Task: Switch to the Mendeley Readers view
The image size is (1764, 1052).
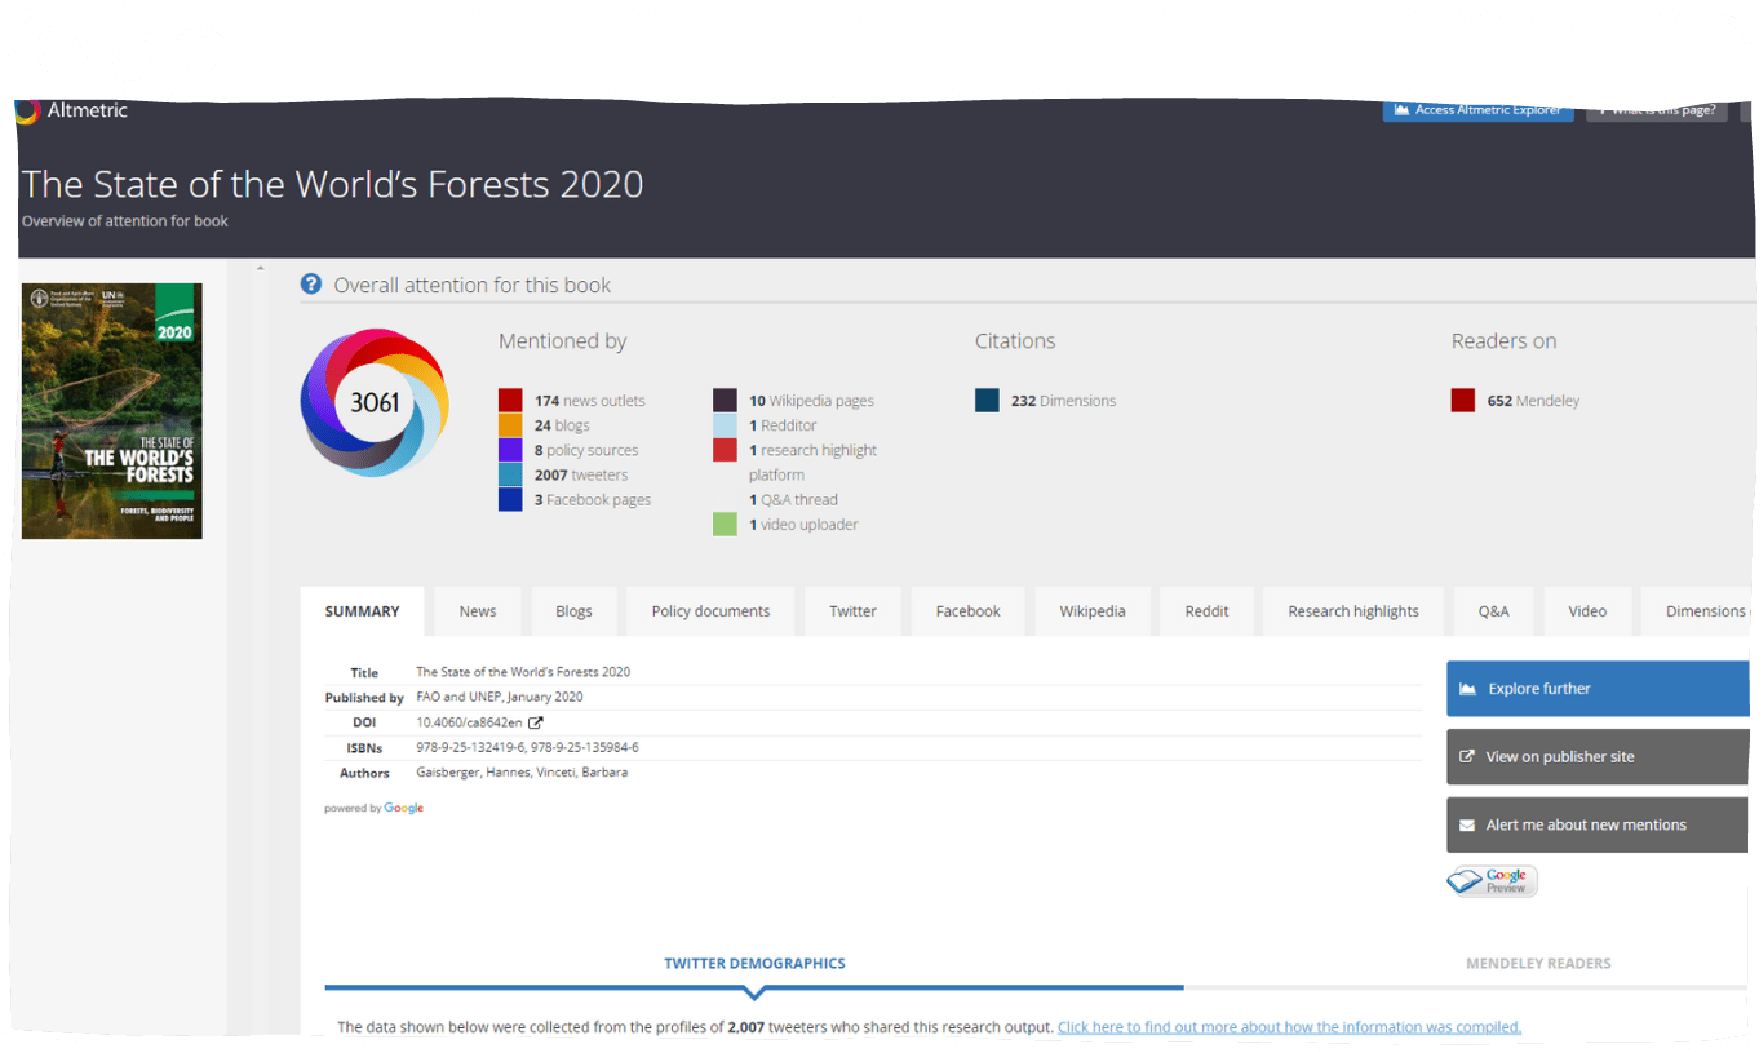Action: (x=1537, y=963)
